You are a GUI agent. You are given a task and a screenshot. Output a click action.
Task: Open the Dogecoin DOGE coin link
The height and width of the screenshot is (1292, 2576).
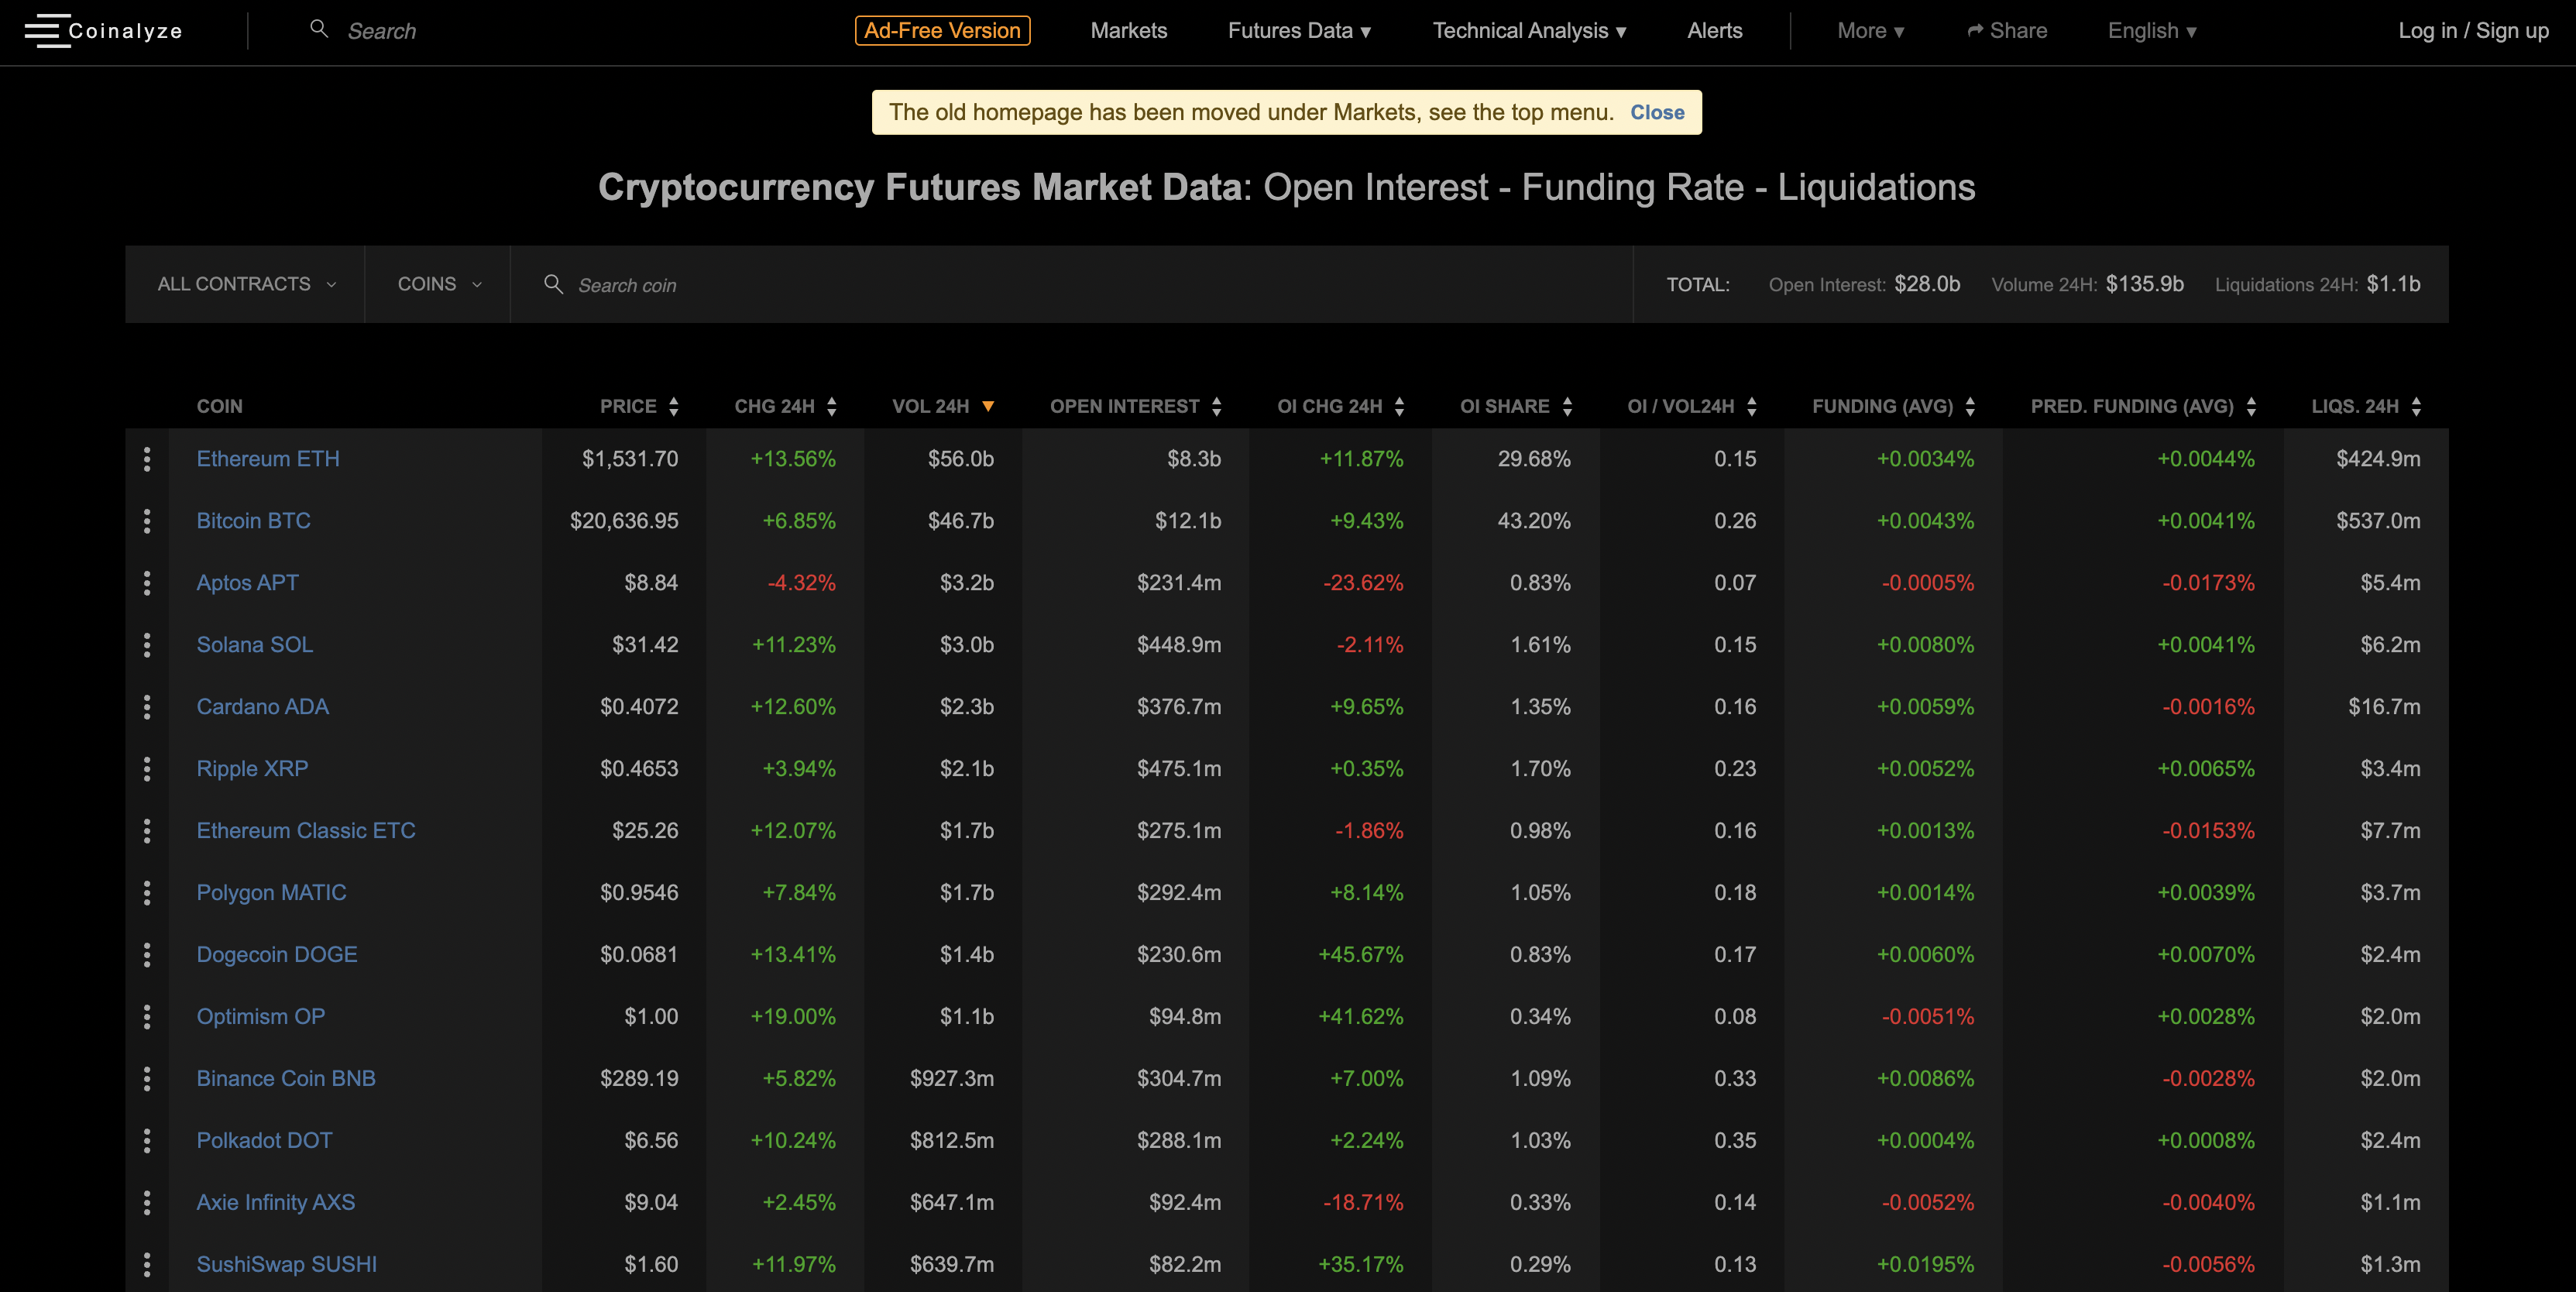[x=277, y=955]
